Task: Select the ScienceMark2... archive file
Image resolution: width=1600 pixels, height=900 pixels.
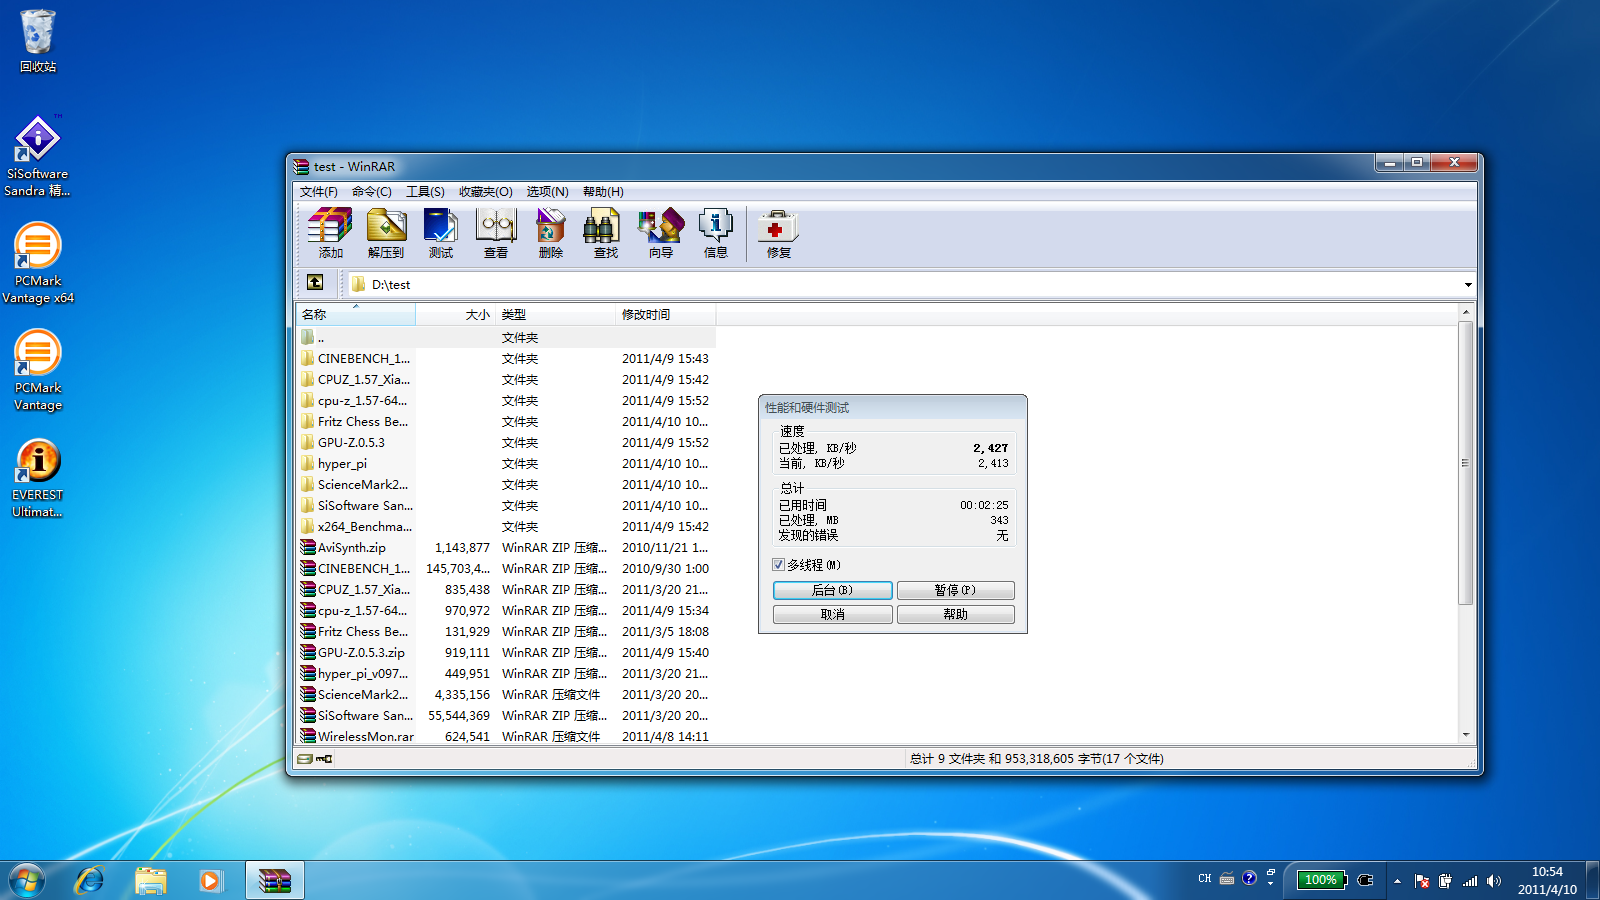Action: click(505, 694)
